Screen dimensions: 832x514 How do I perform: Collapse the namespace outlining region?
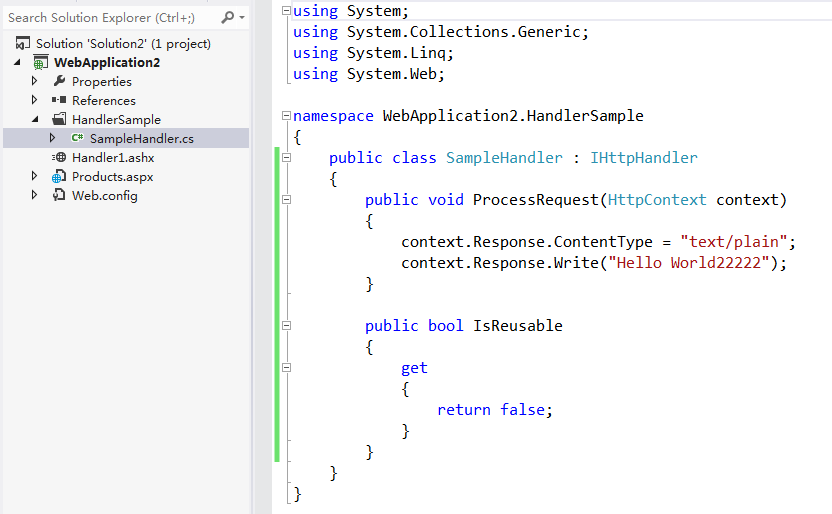287,115
